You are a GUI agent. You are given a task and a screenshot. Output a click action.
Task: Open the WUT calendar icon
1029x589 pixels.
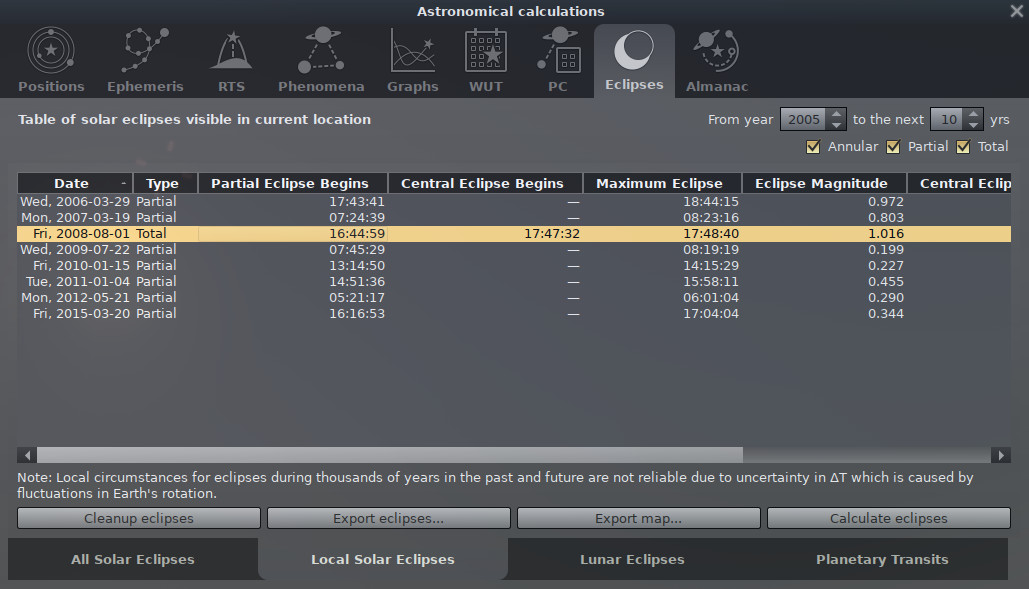[486, 50]
